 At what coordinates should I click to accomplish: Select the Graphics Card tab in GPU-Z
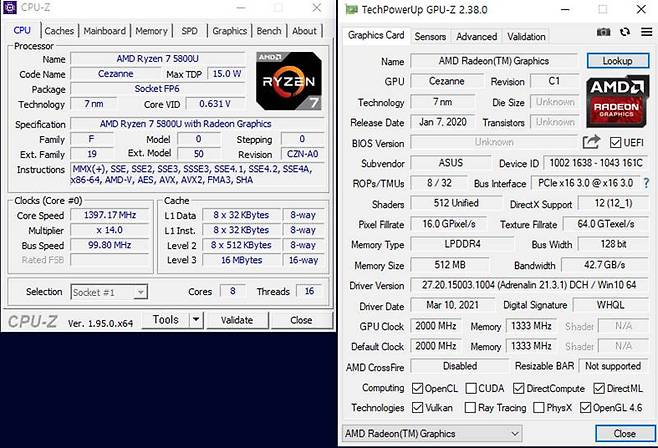[x=376, y=35]
